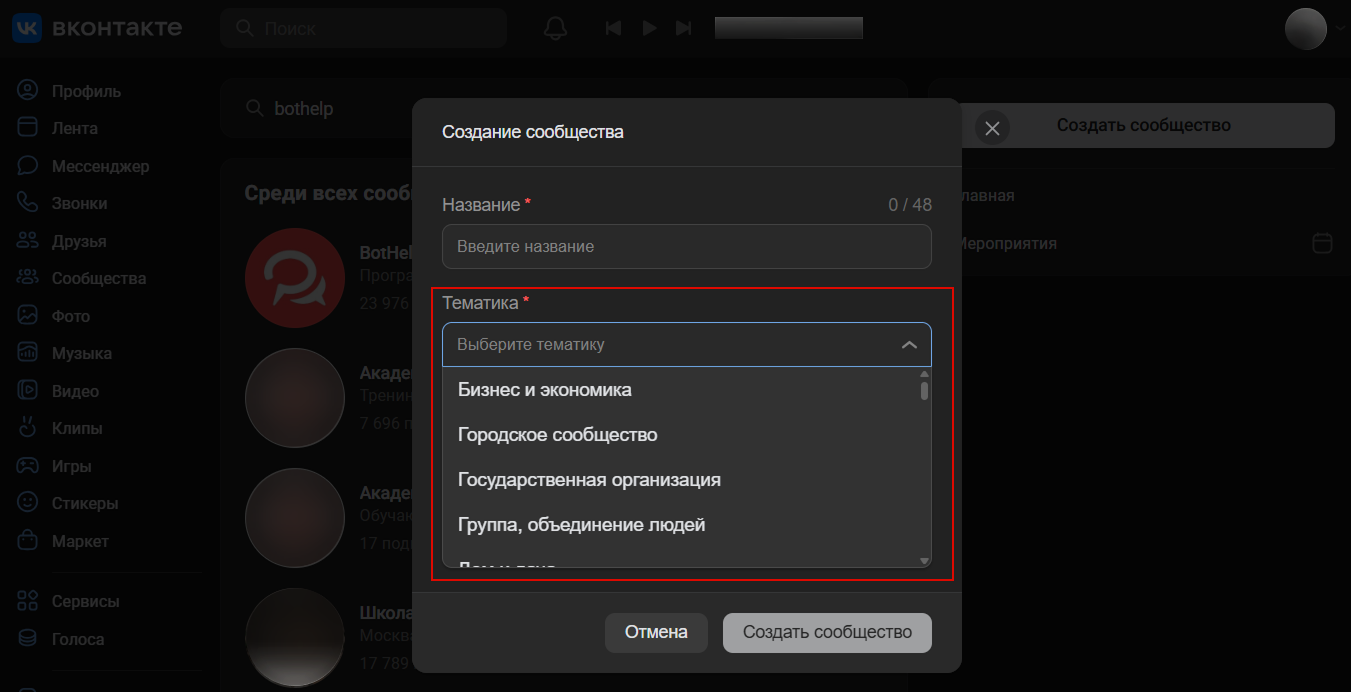
Task: Open Сервисы in the sidebar
Action: (x=85, y=601)
